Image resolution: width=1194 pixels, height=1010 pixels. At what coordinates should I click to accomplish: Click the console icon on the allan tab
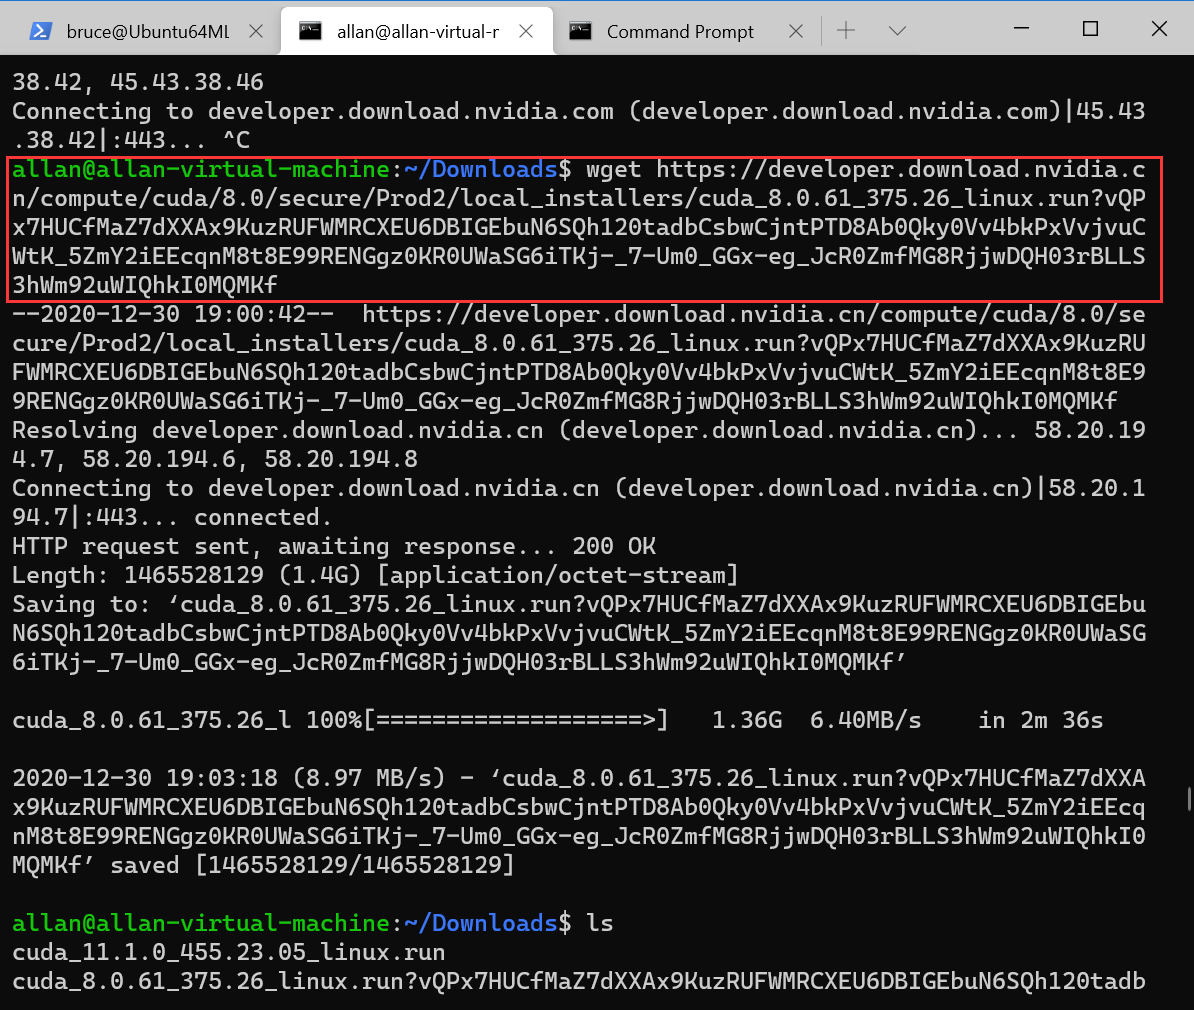(310, 31)
